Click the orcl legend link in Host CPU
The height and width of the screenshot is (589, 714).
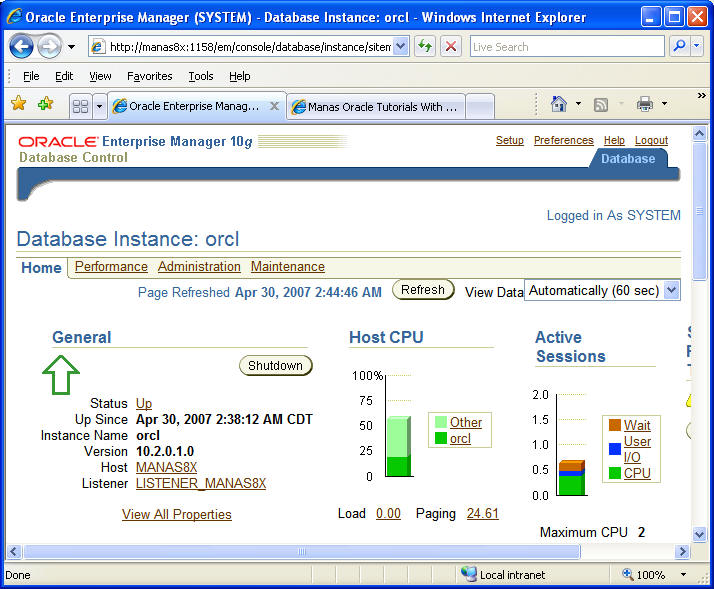tap(460, 439)
